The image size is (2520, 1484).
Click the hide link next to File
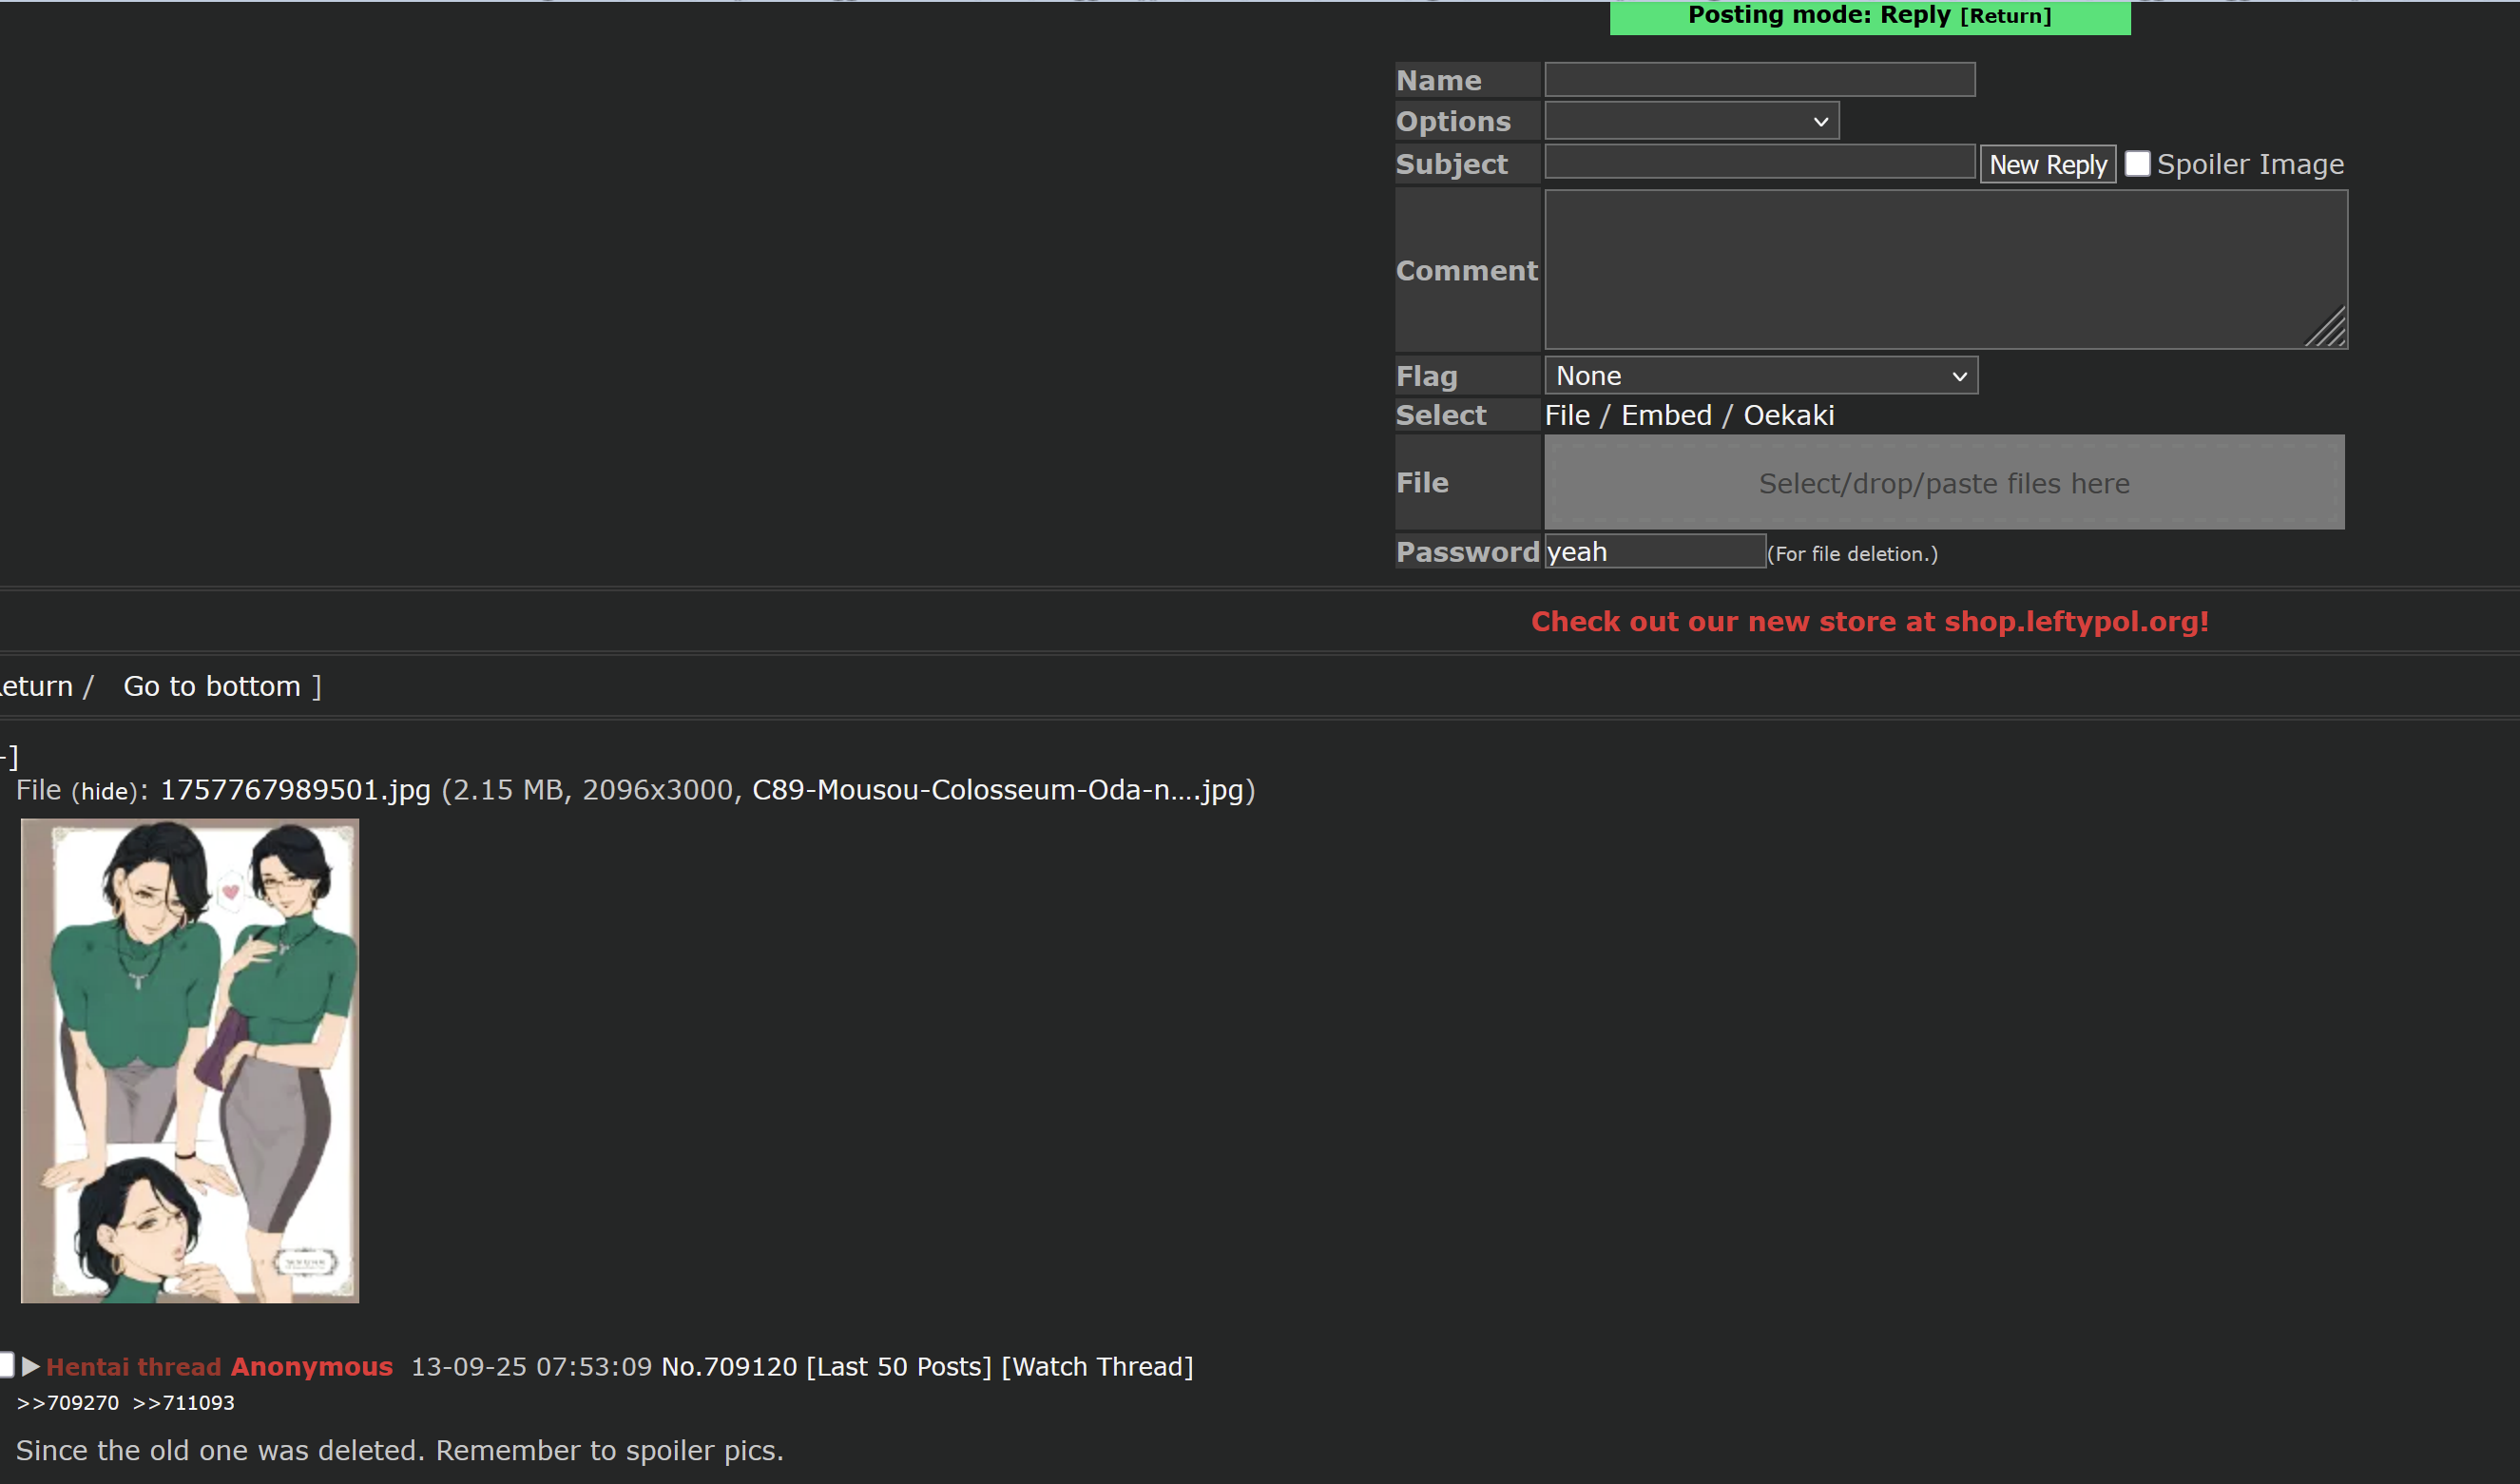104,792
